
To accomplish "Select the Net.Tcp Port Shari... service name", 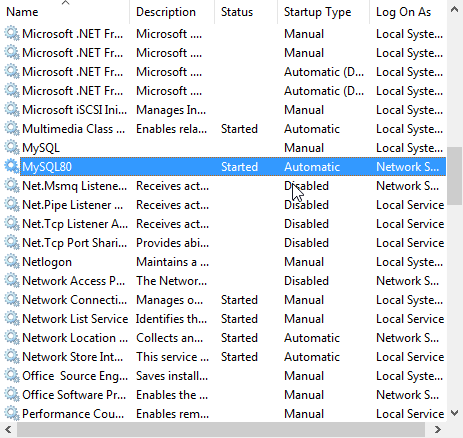I will (74, 243).
